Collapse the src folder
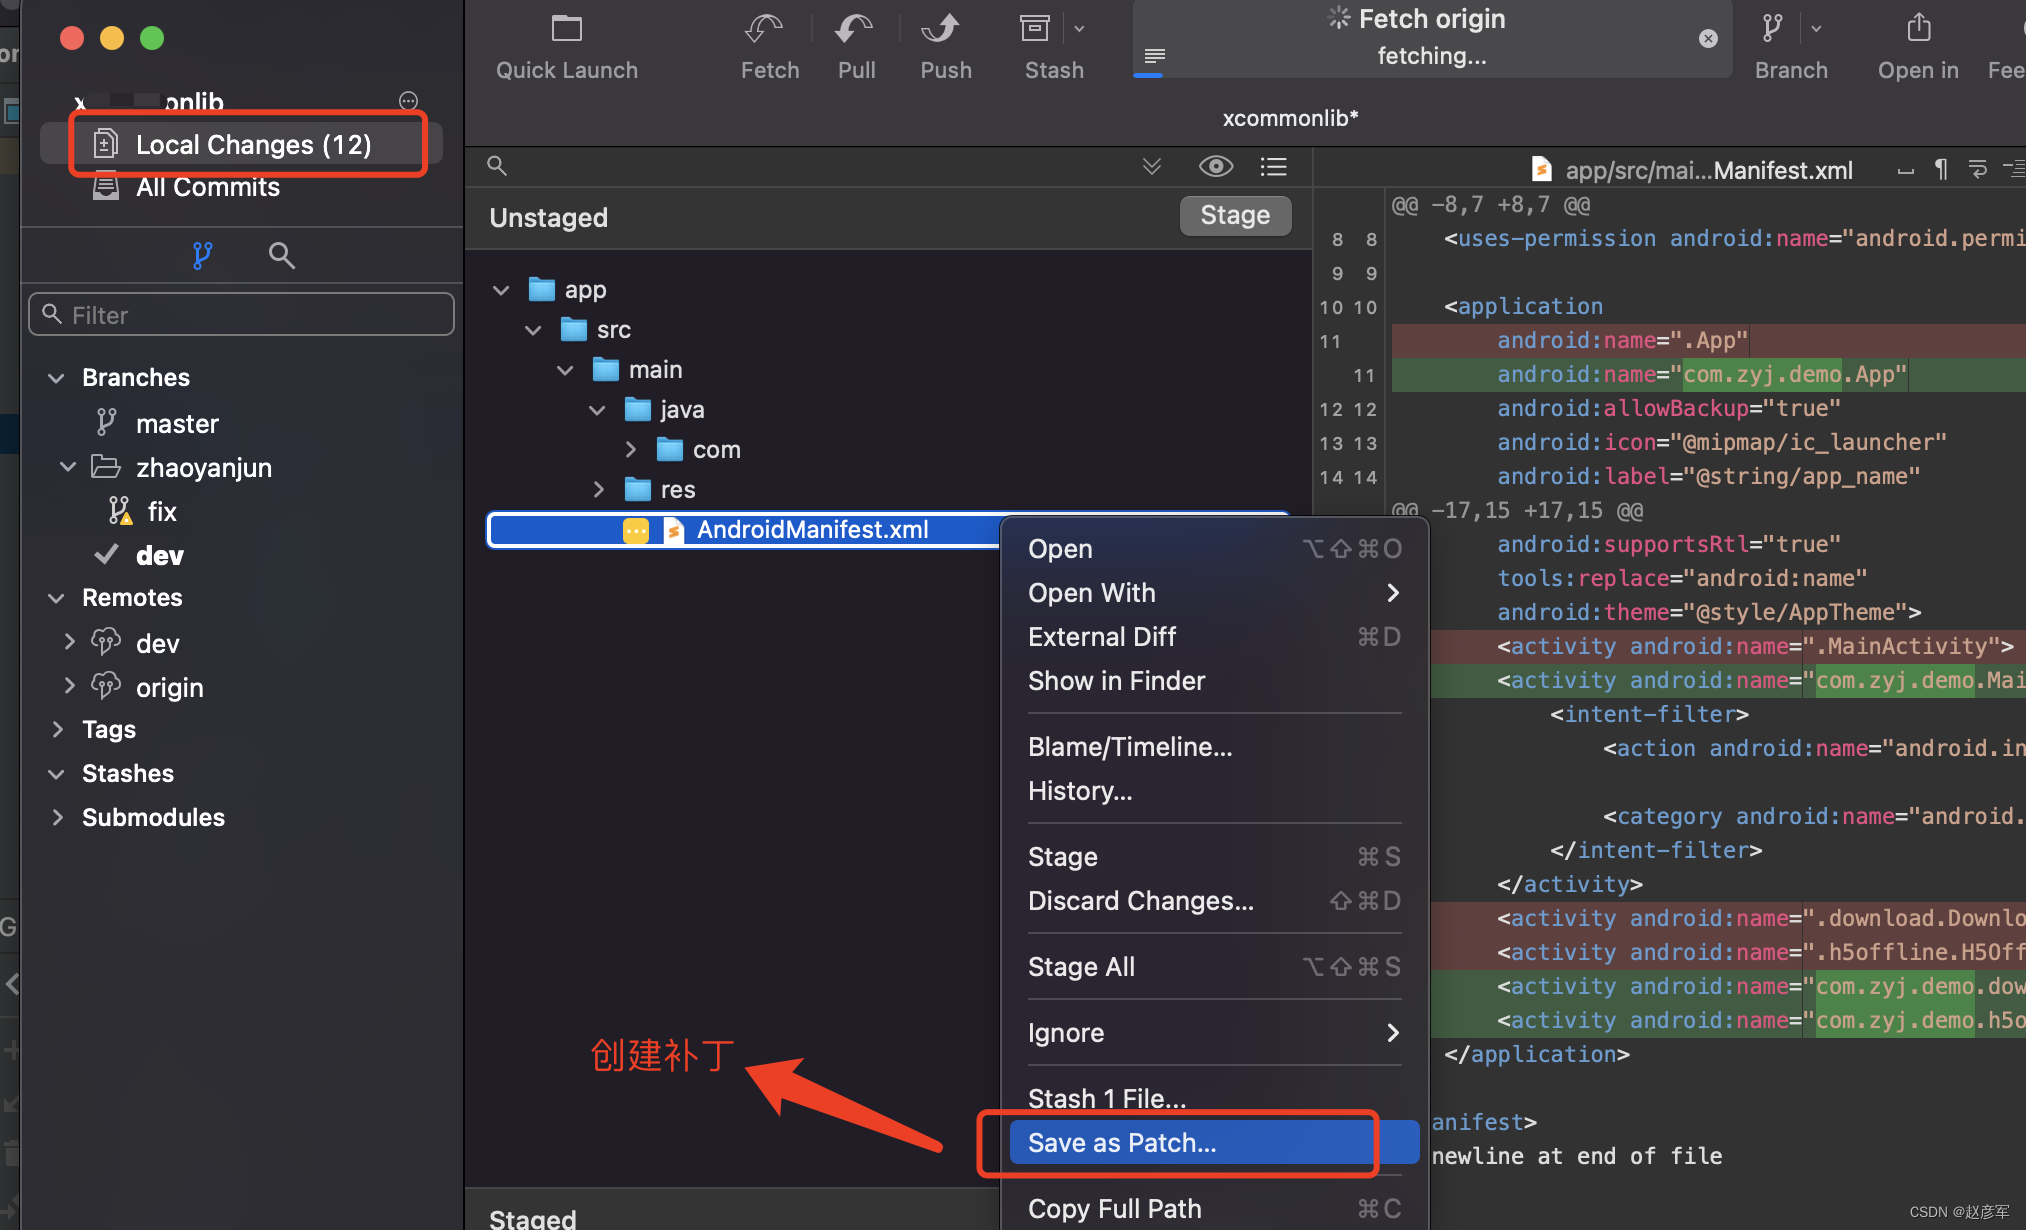This screenshot has height=1230, width=2026. pos(533,330)
